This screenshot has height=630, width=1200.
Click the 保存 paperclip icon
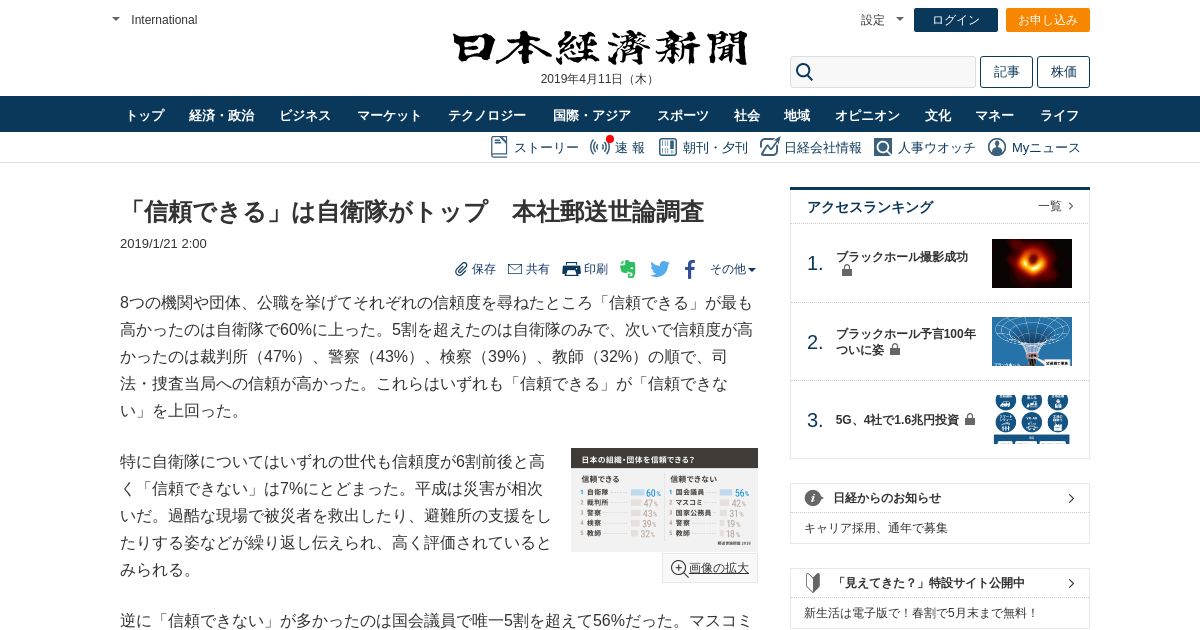tap(461, 269)
